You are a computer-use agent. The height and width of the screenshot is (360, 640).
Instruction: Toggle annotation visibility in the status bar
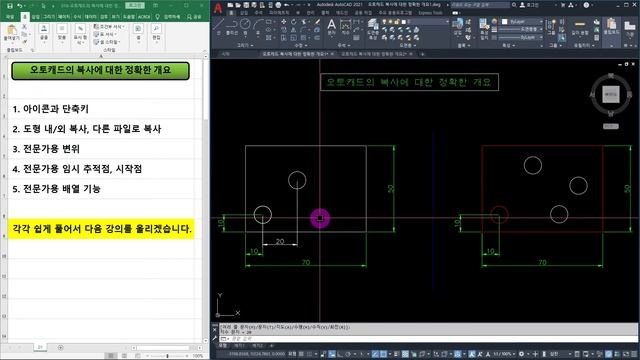[x=472, y=354]
